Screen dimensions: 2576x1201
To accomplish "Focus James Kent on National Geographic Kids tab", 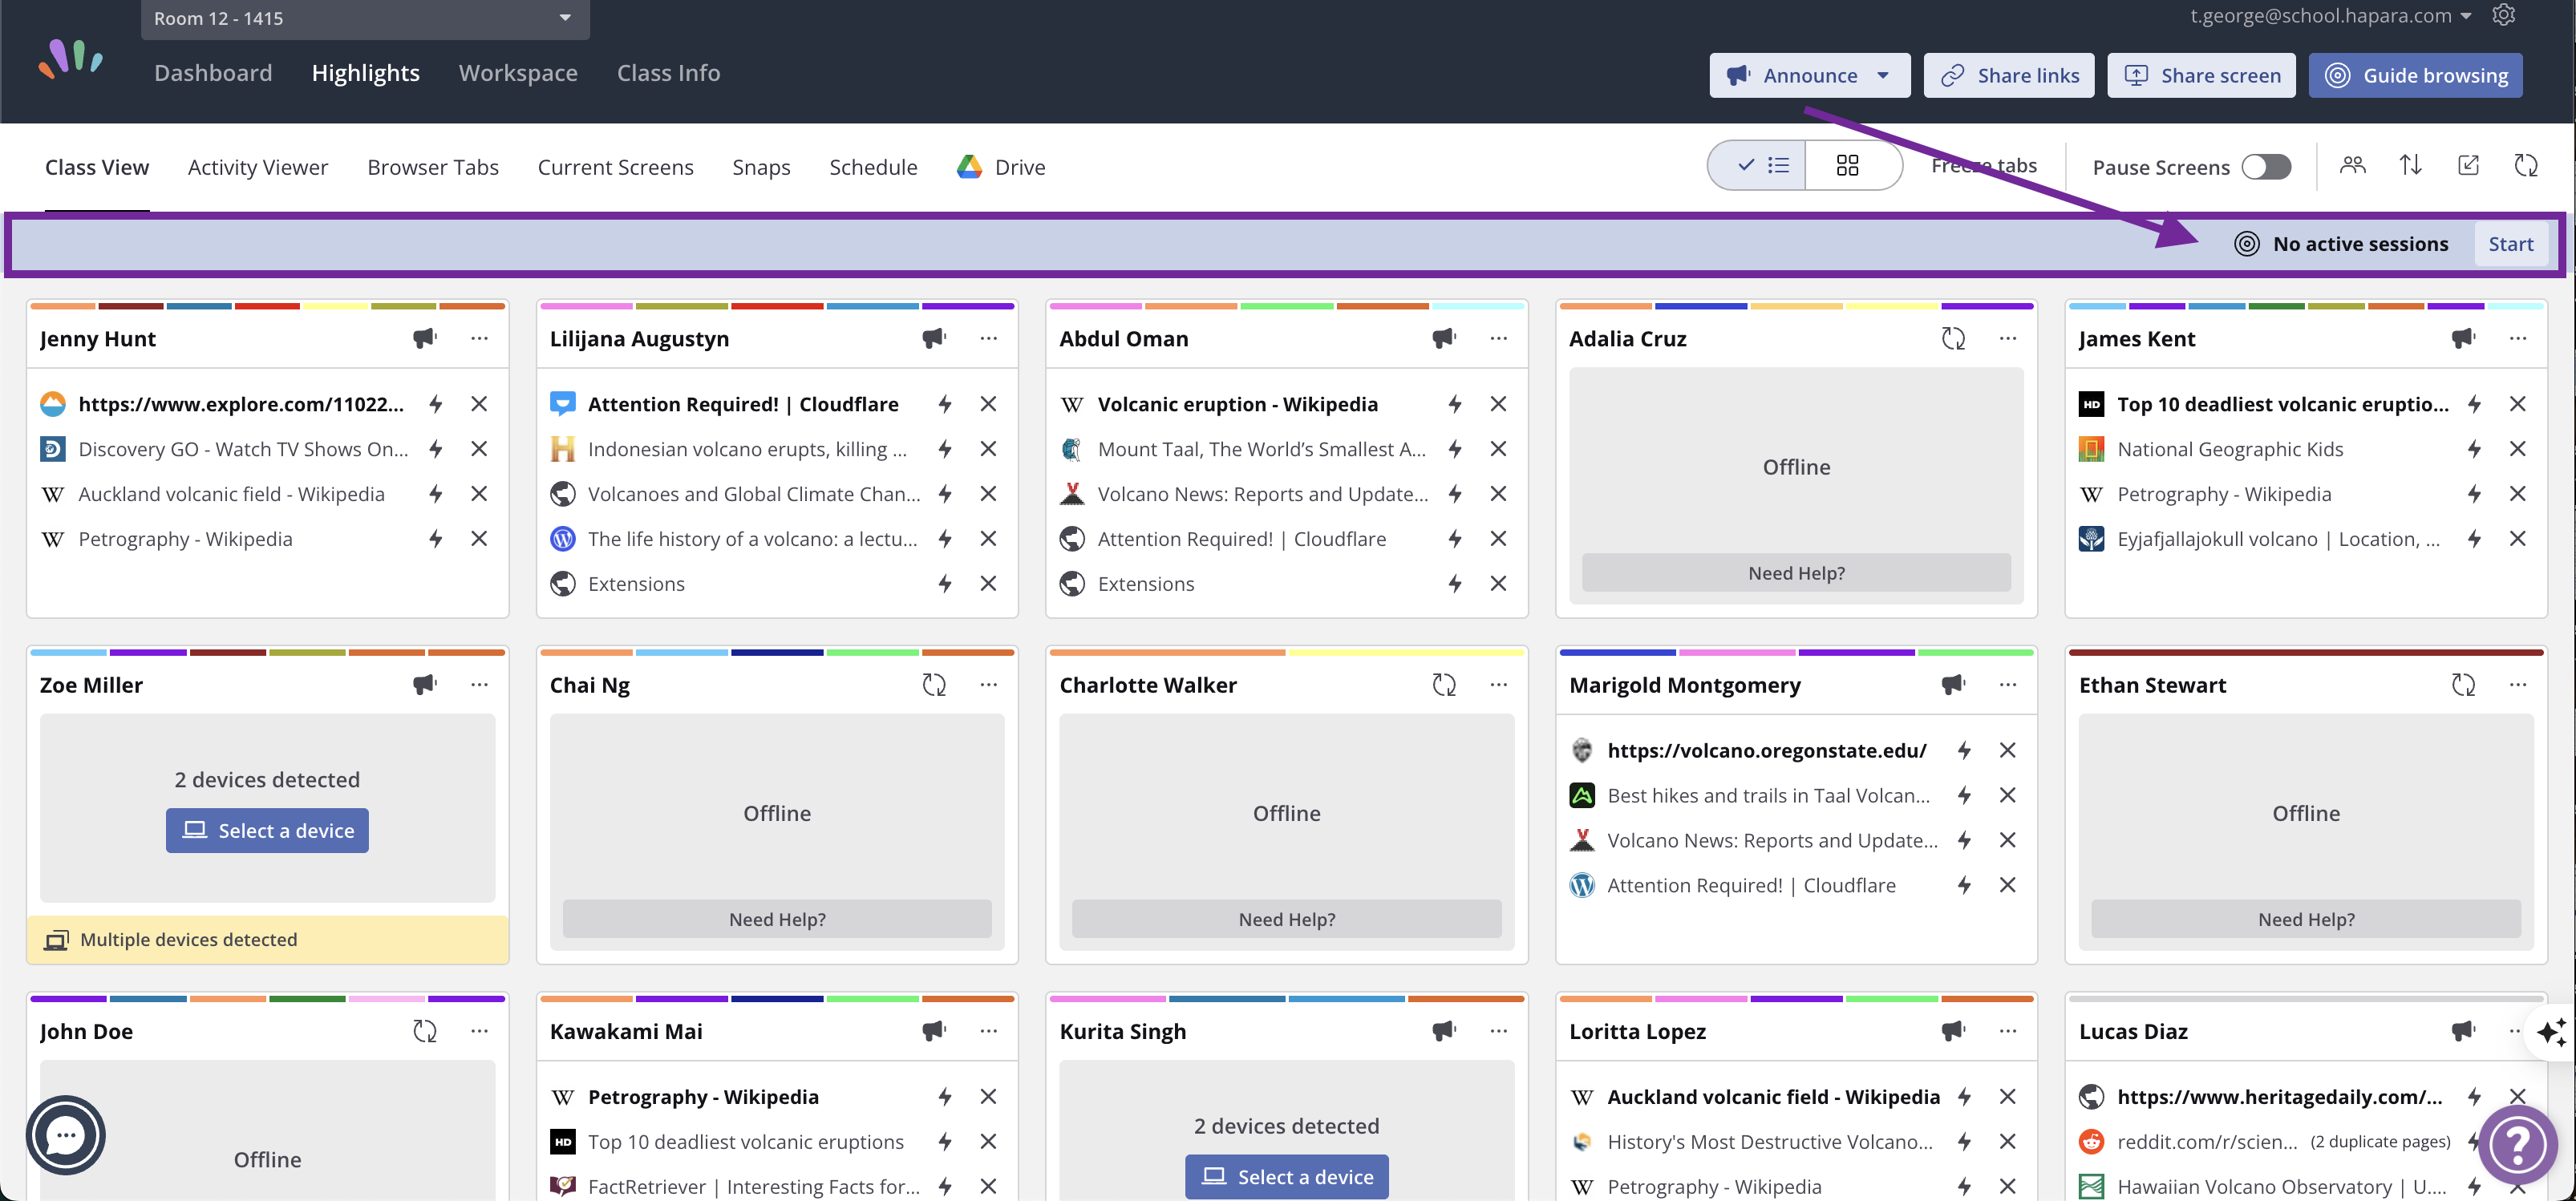I will (x=2474, y=449).
